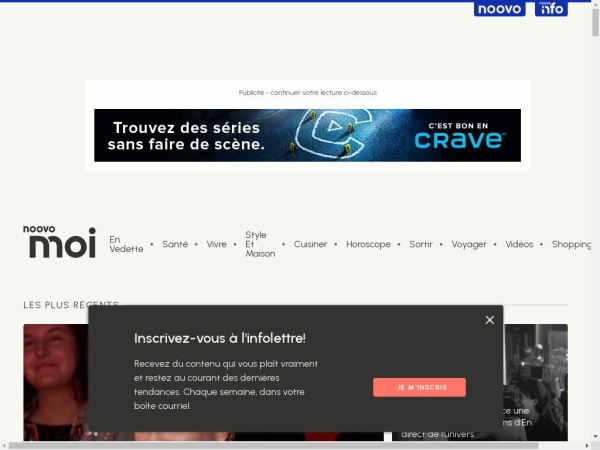Open the noovo logo link
The image size is (600, 450).
pos(499,9)
